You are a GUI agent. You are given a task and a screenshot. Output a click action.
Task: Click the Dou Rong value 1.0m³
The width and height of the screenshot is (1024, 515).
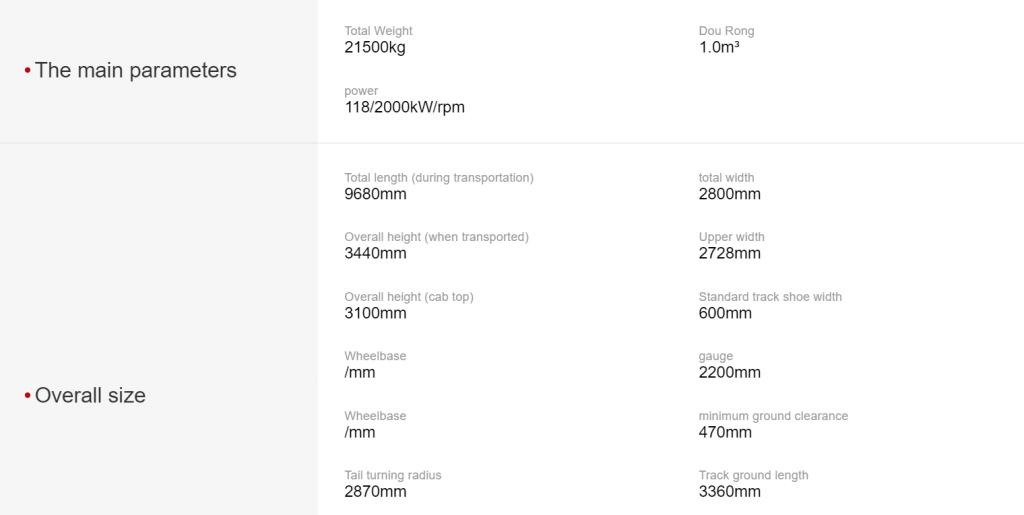click(x=719, y=48)
